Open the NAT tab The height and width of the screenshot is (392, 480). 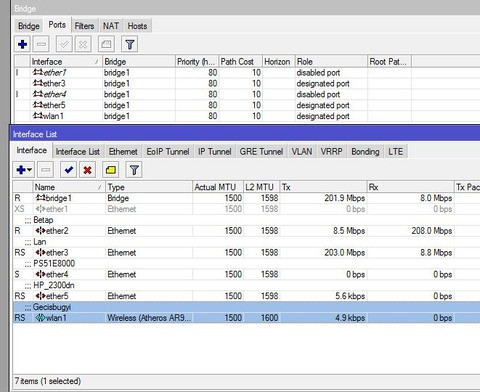(111, 26)
